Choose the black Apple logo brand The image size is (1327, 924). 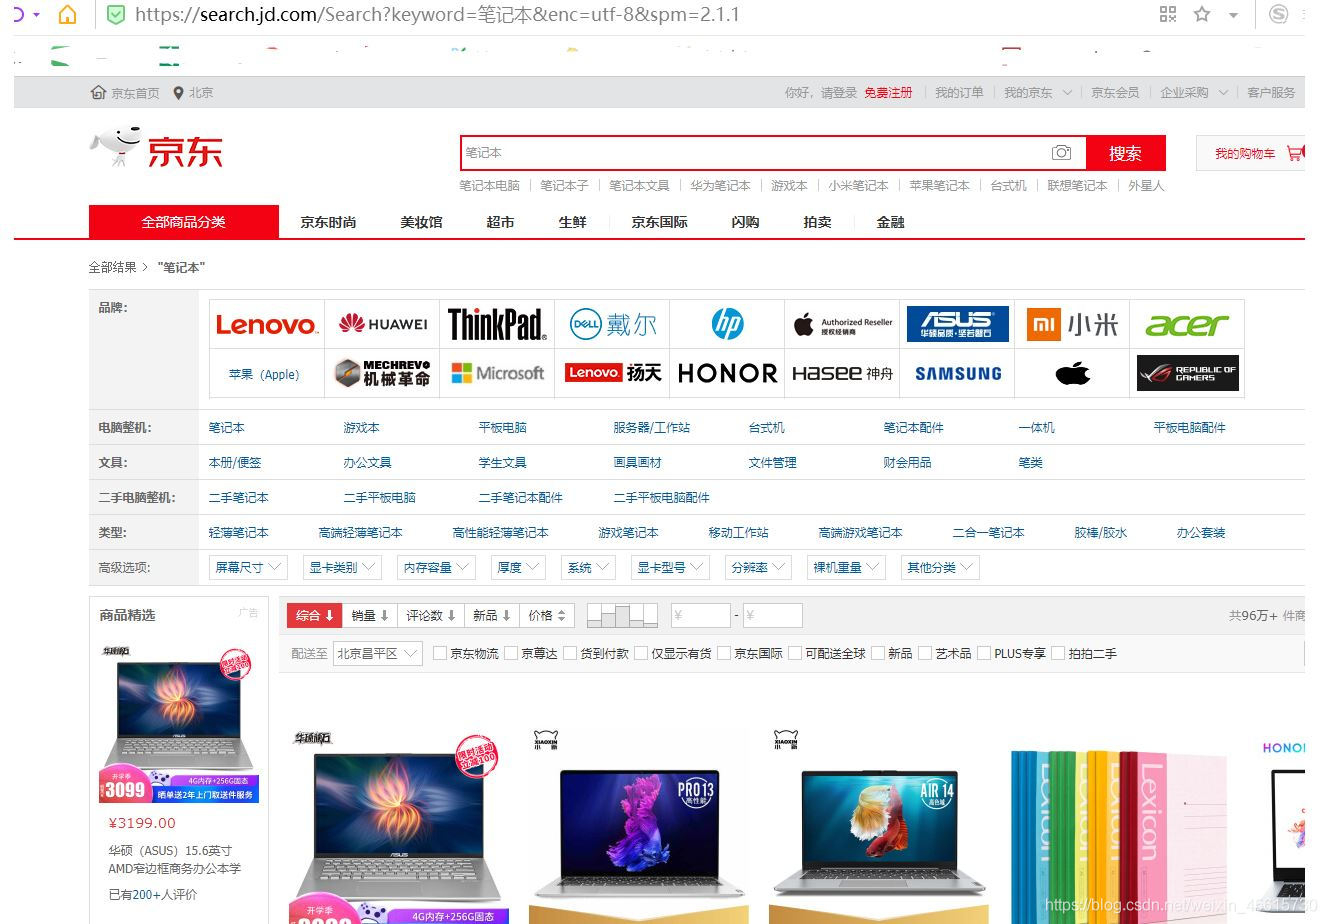(x=1072, y=373)
